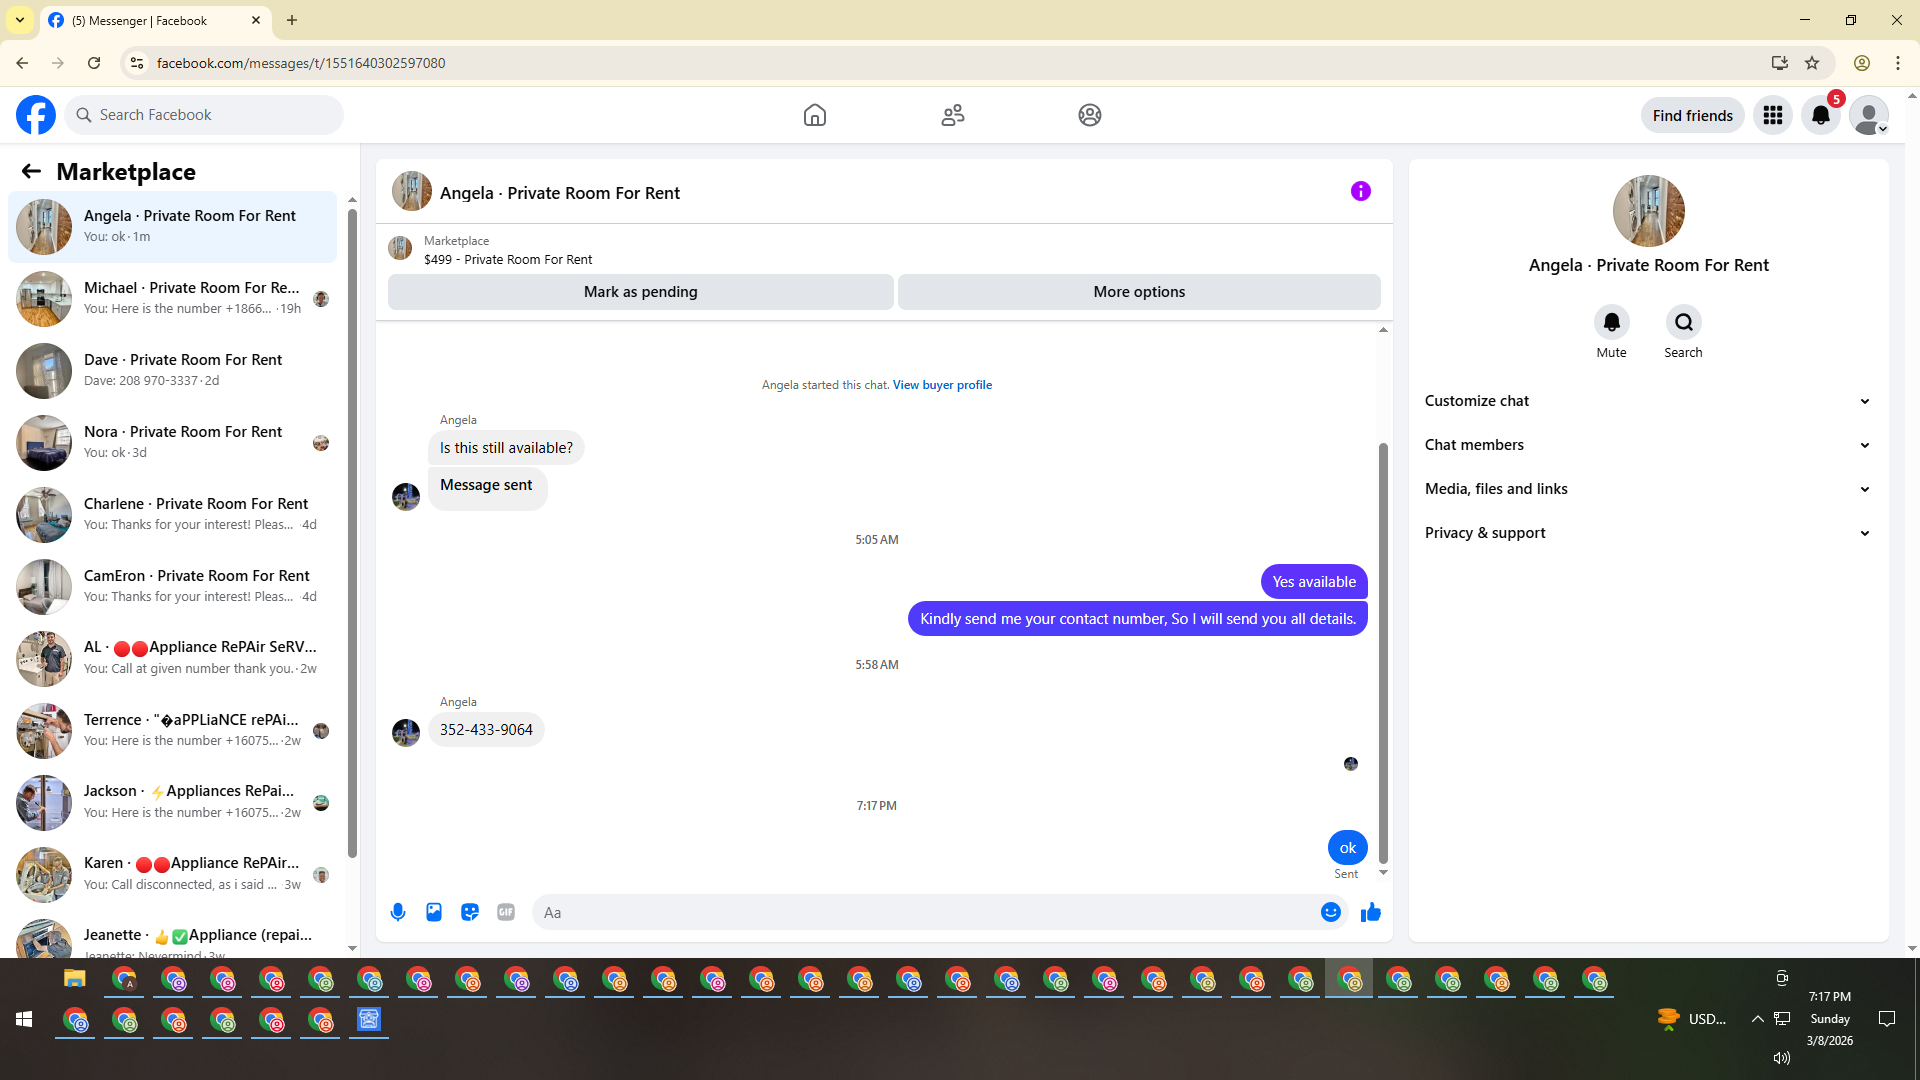Screen dimensions: 1920x1080
Task: Click the voice clip microphone icon
Action: (x=398, y=912)
